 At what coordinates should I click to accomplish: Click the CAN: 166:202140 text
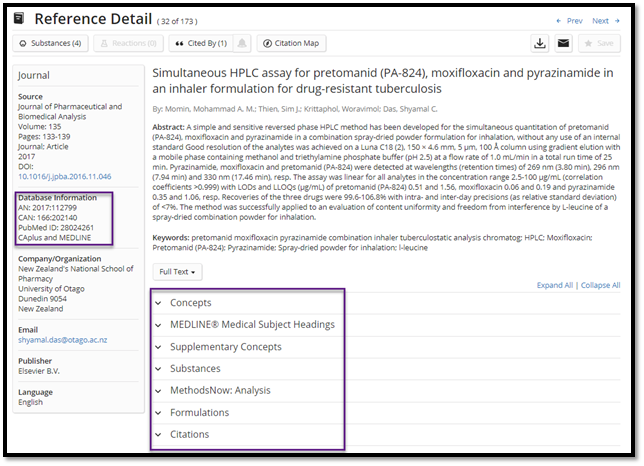[x=48, y=218]
